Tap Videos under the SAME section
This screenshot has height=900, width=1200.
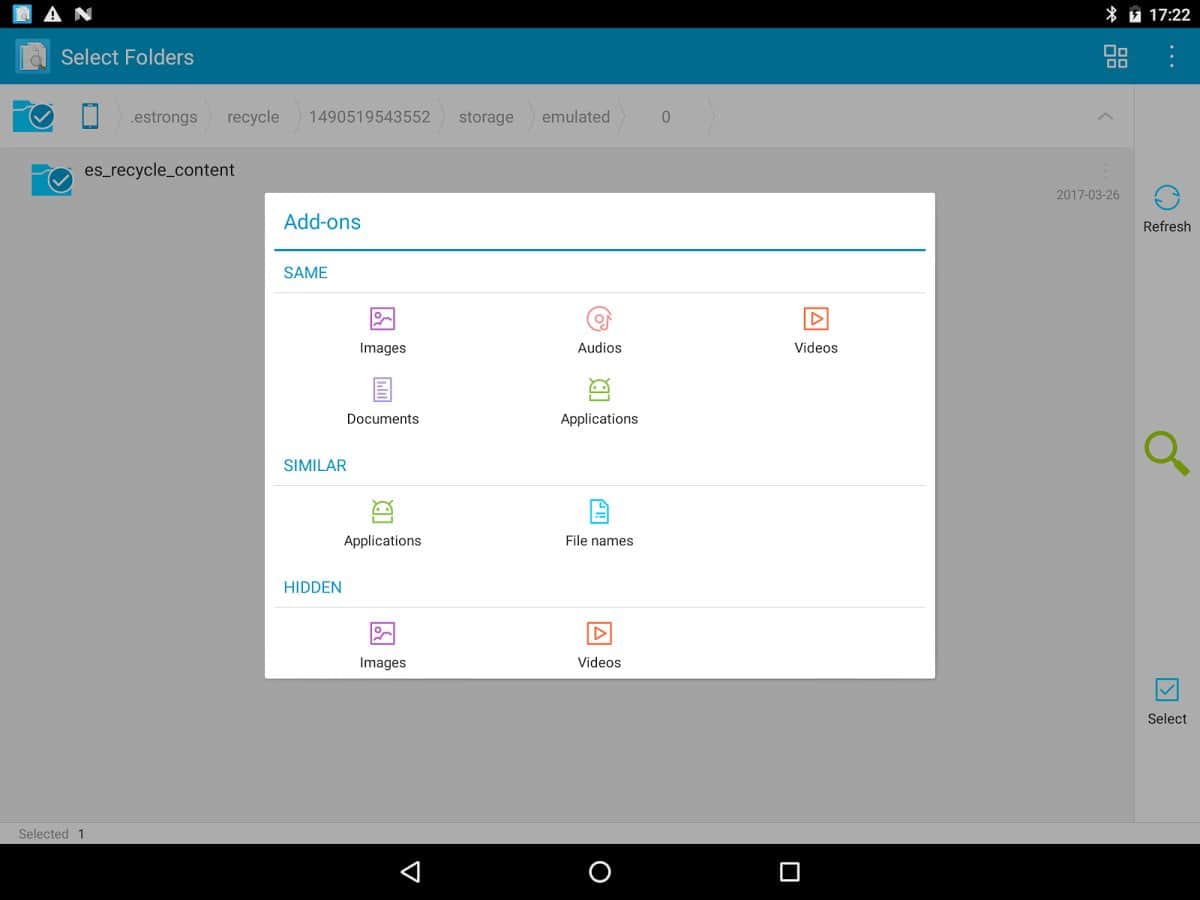coord(816,331)
